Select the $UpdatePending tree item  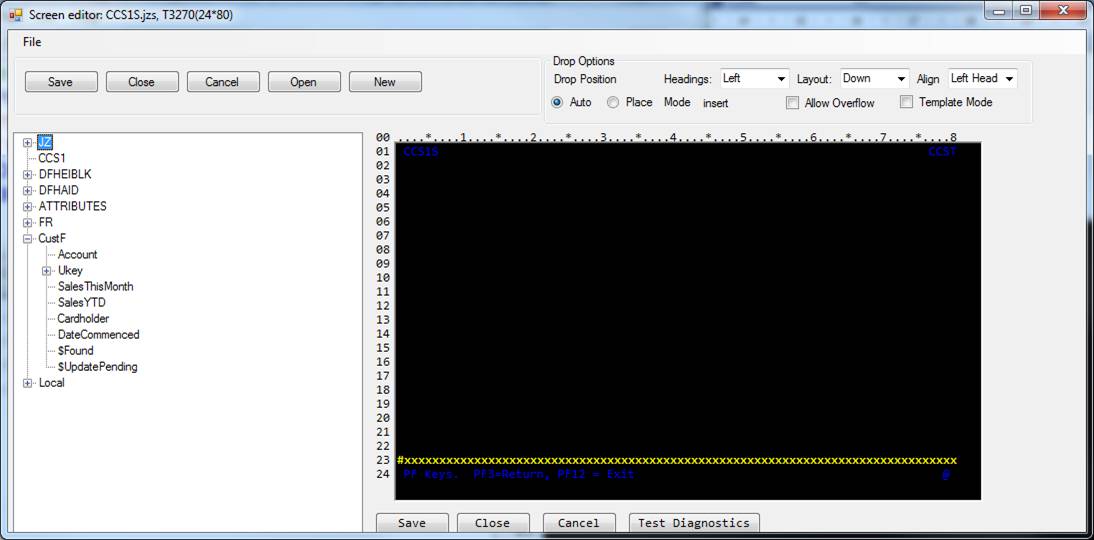[x=98, y=367]
